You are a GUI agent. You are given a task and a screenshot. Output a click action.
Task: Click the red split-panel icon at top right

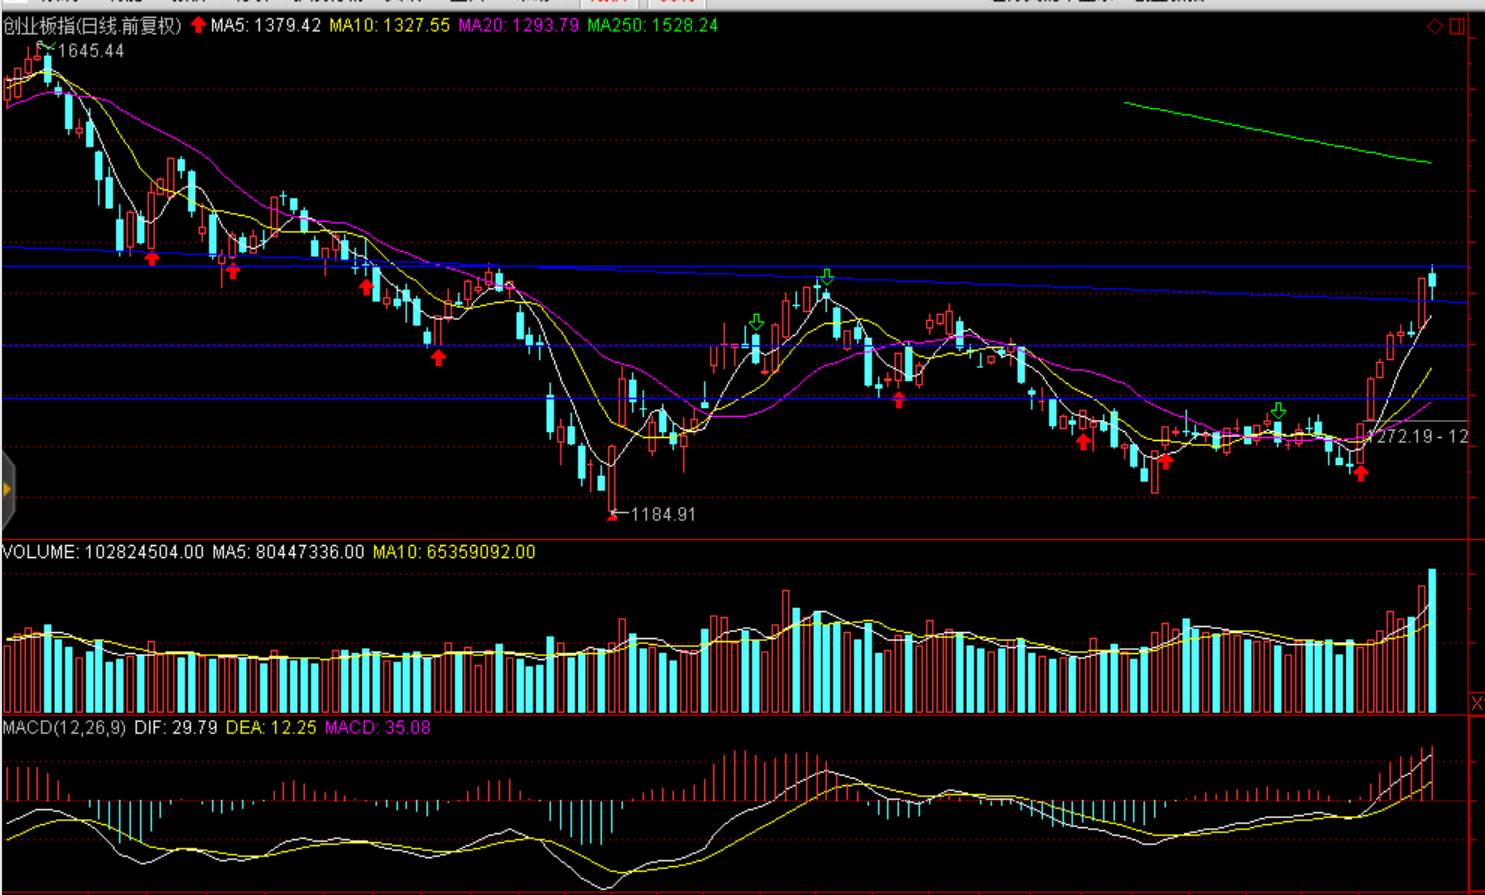coord(1457,26)
